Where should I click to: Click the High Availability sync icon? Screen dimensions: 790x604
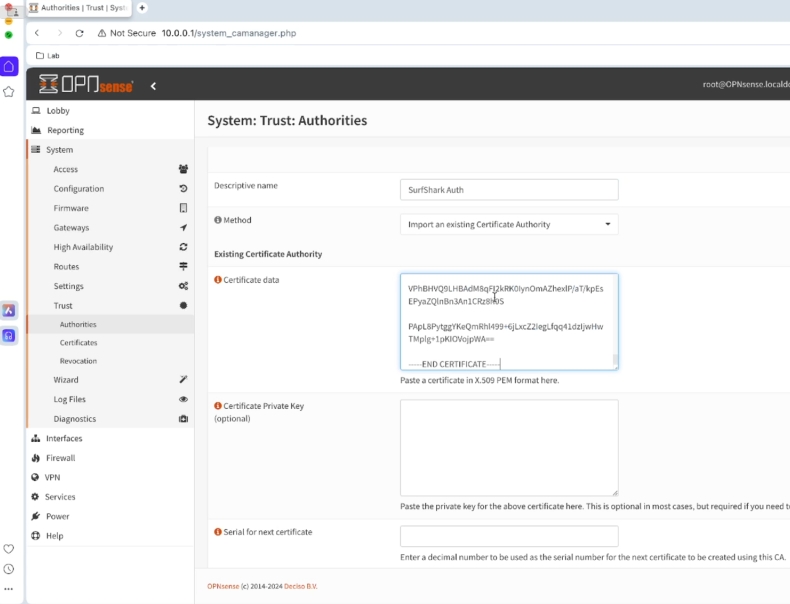tap(183, 247)
